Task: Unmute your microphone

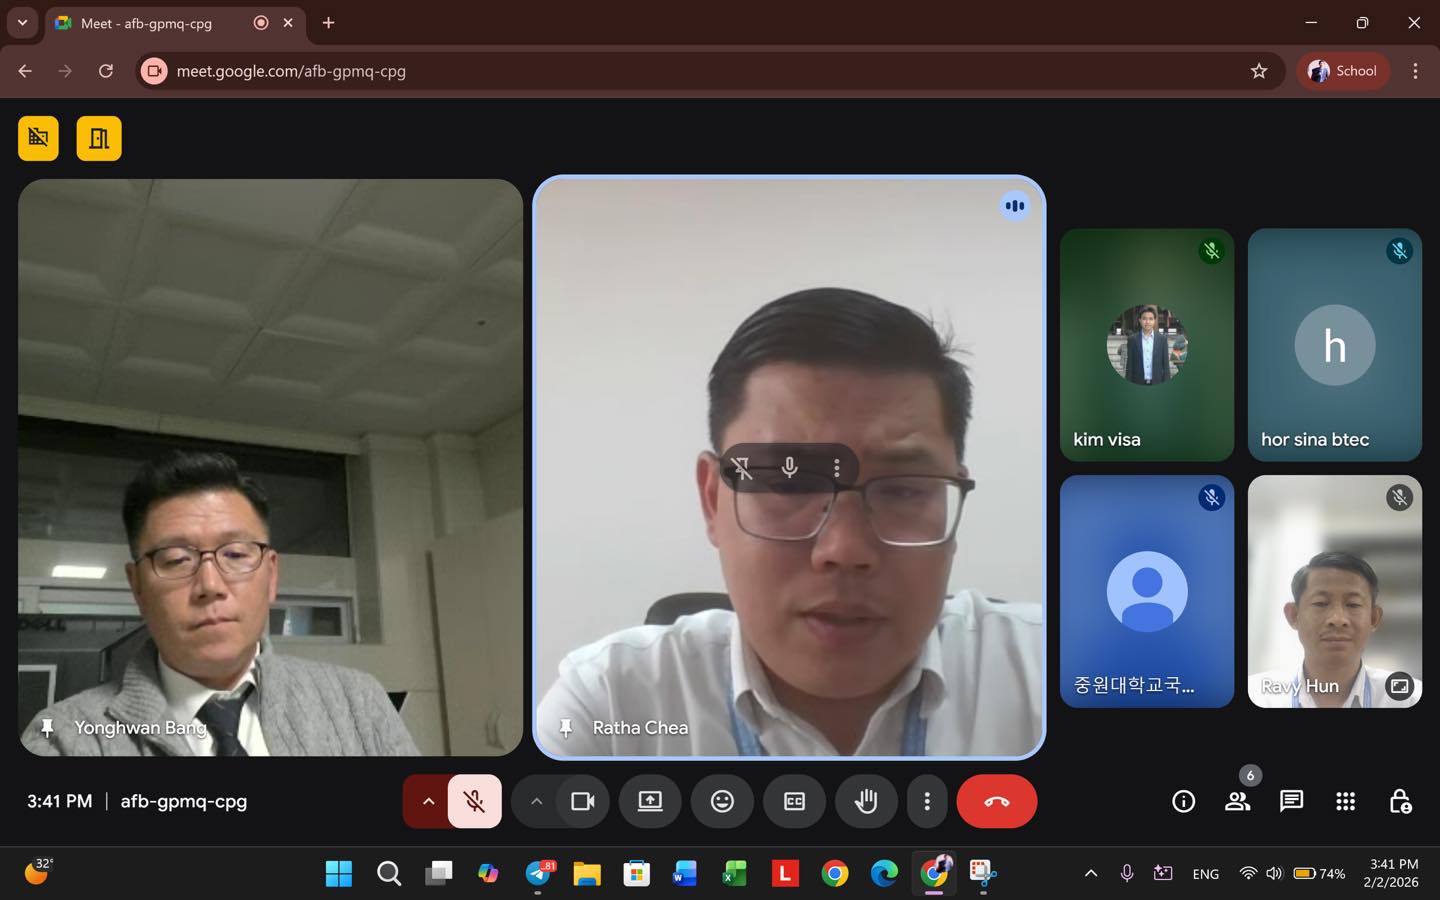Action: point(474,801)
